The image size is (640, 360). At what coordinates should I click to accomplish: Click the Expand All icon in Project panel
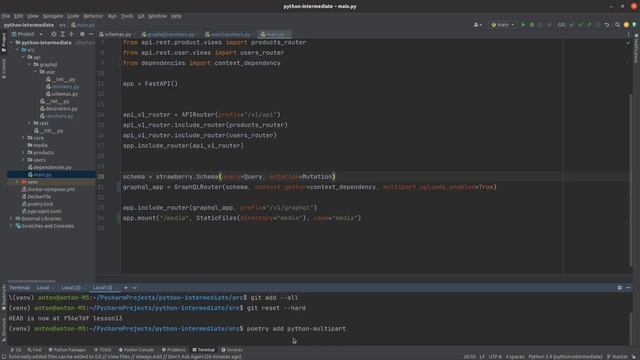point(62,34)
